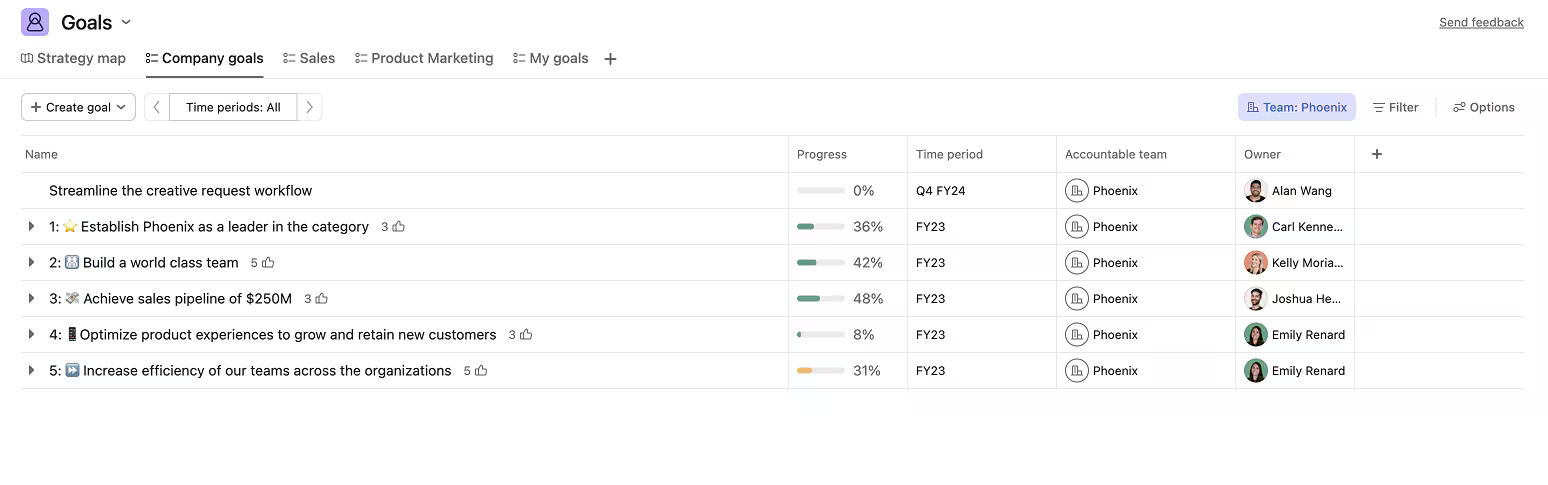This screenshot has width=1548, height=485.
Task: Click the 48% progress bar for goal 3
Action: 820,299
